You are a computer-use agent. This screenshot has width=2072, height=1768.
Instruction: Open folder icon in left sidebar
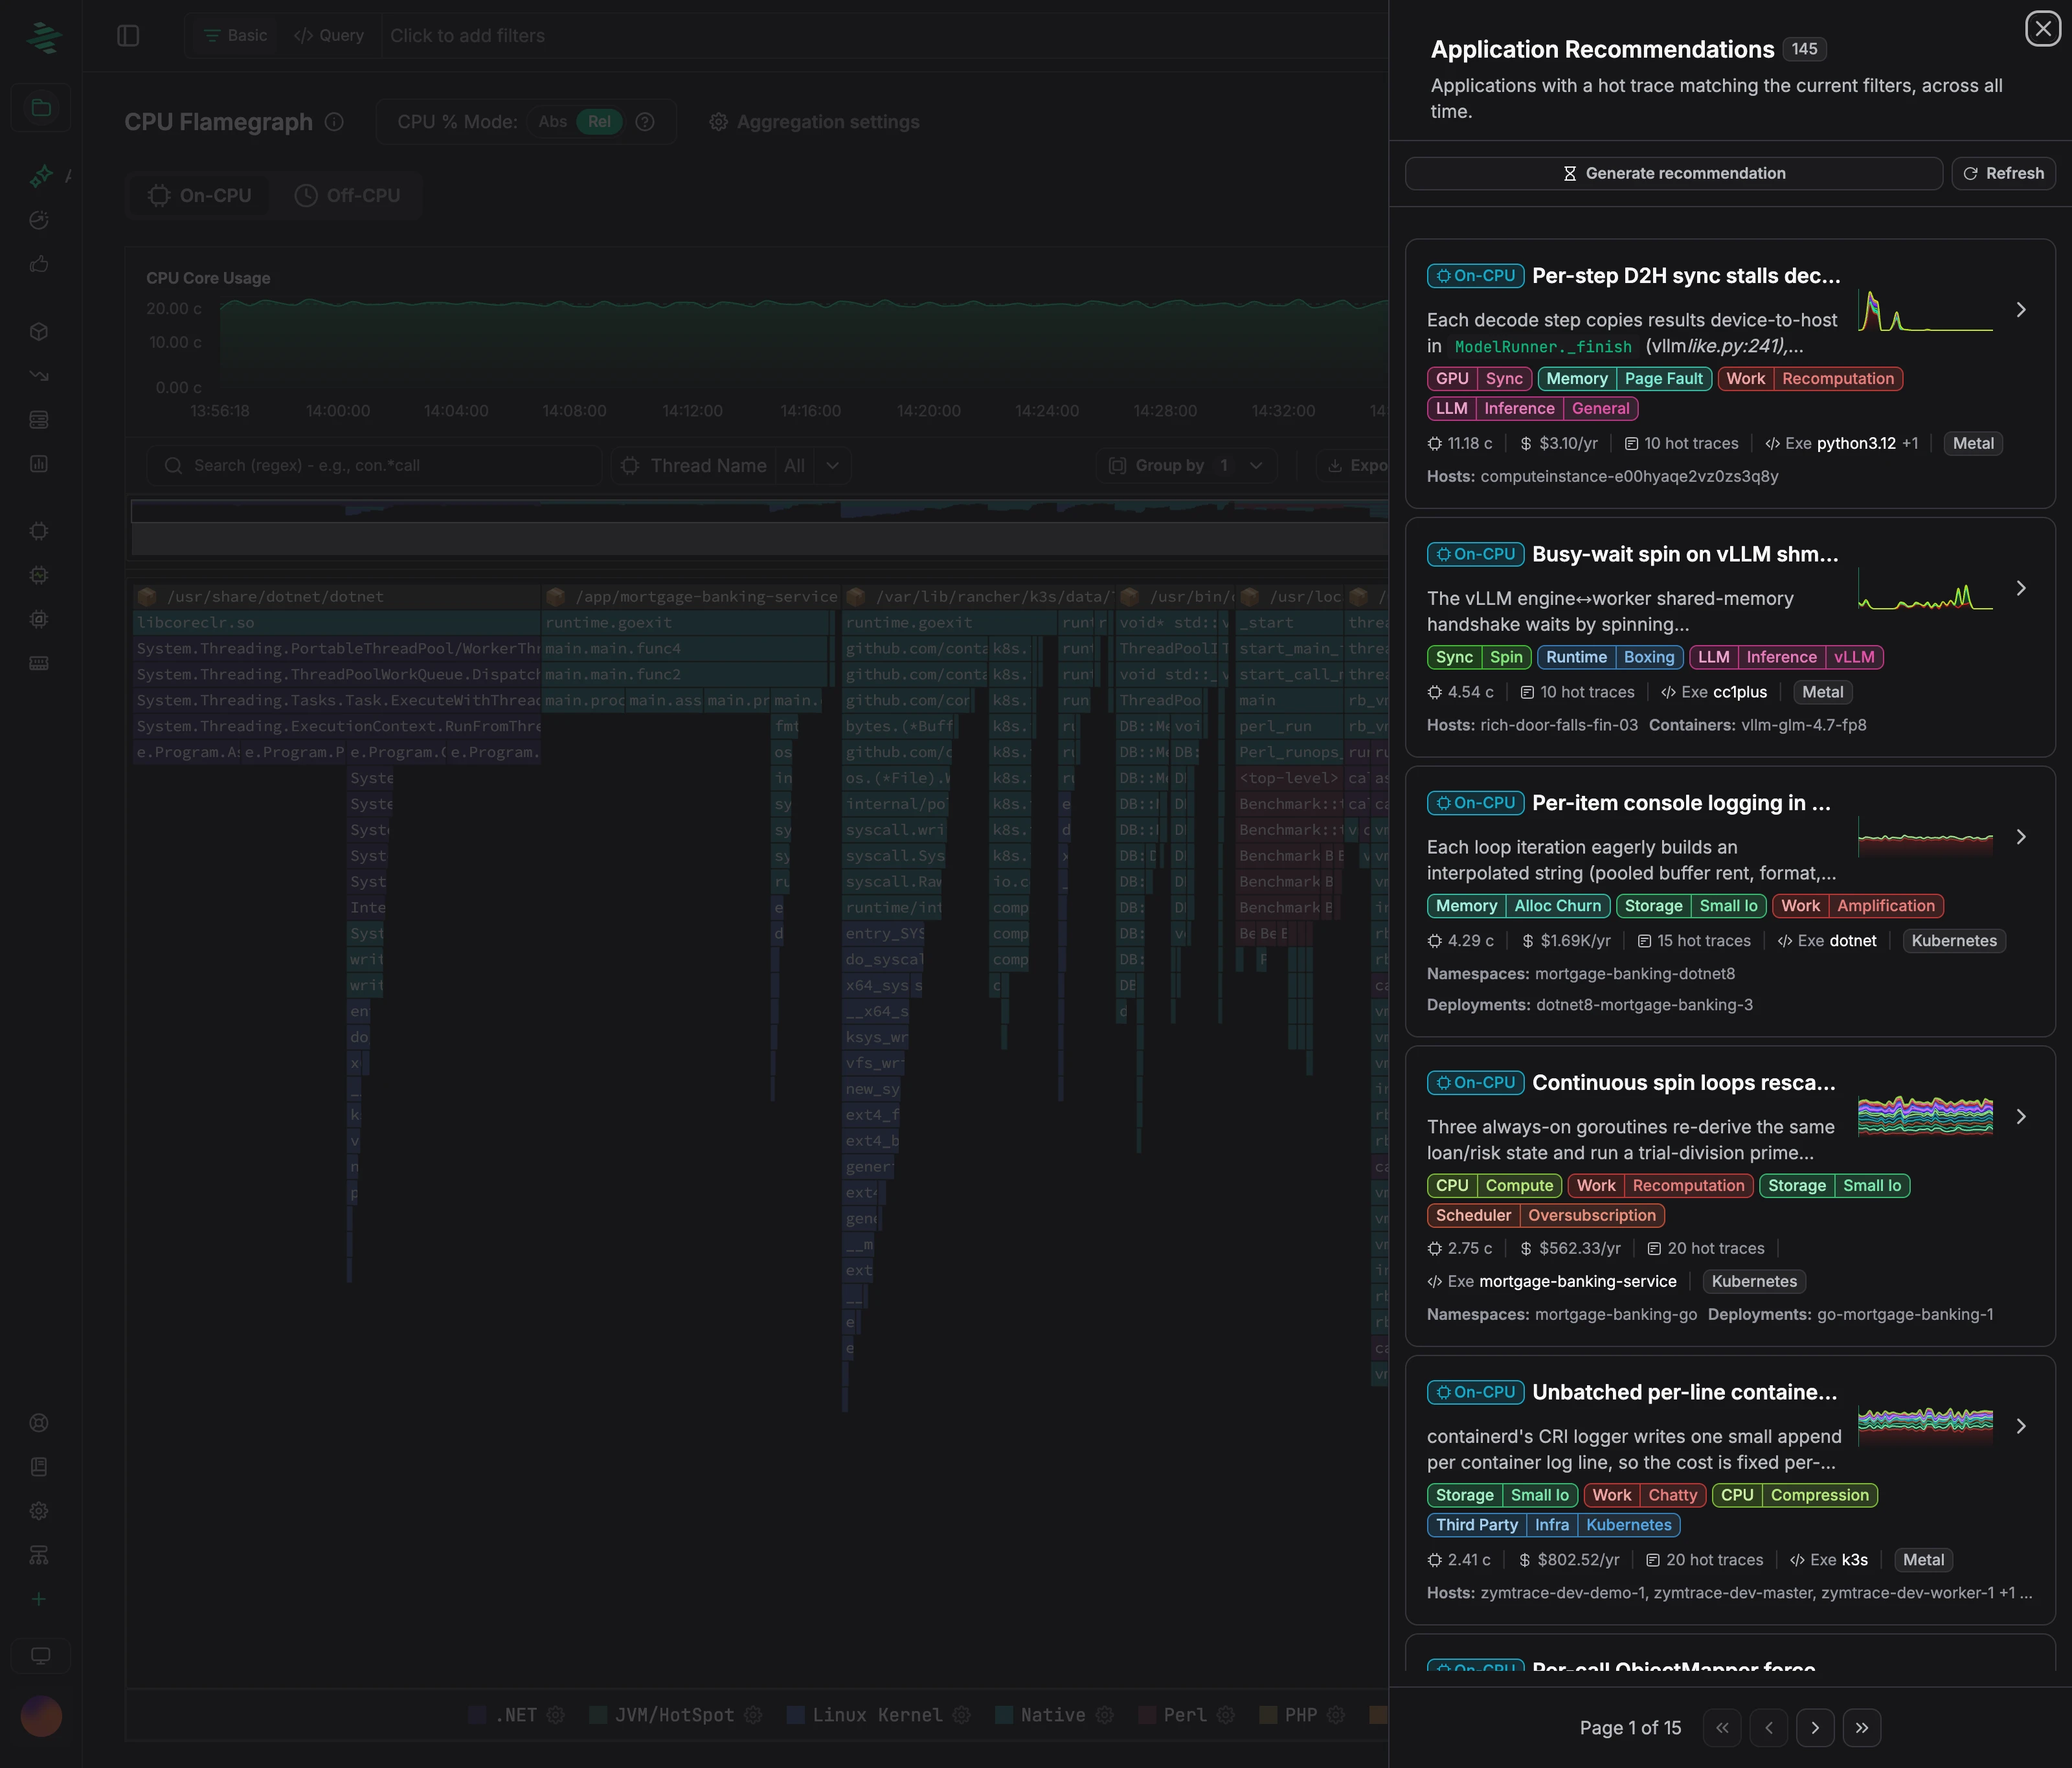click(40, 108)
